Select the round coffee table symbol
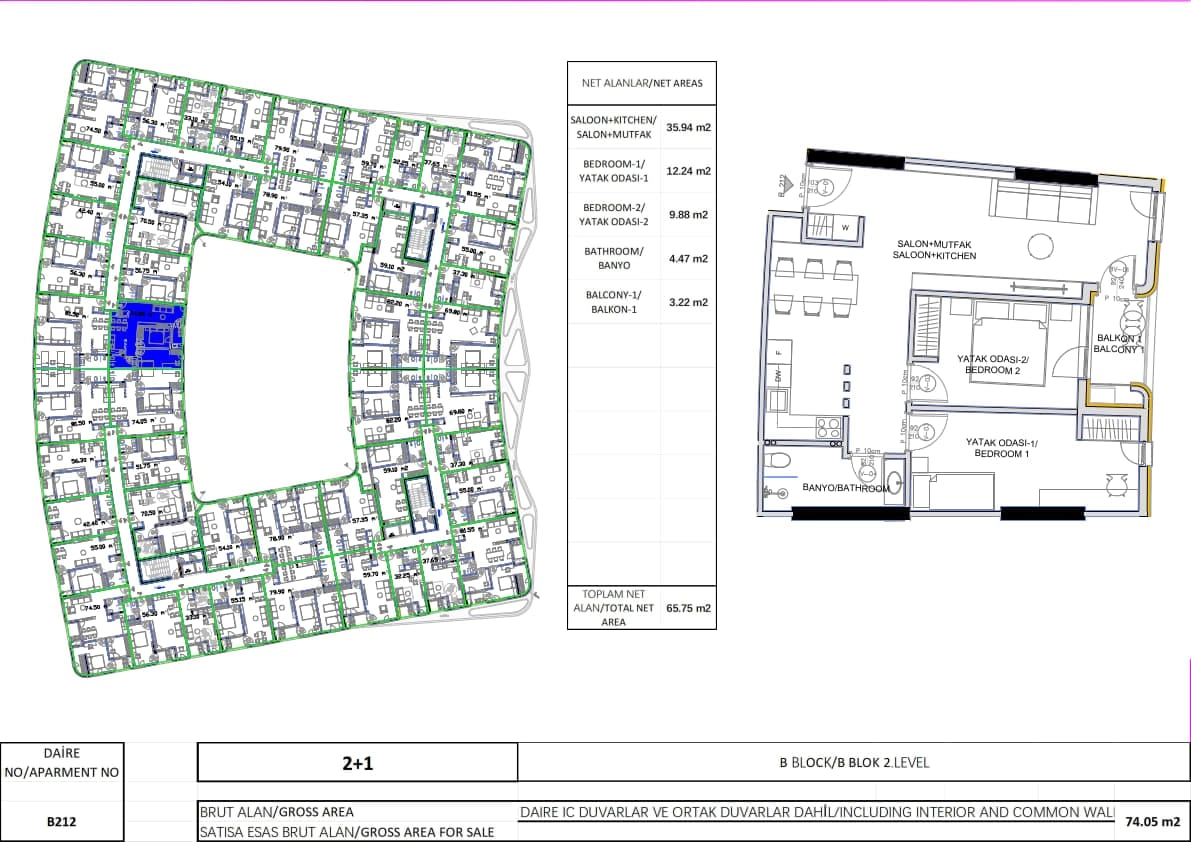Screen dimensions: 1191x842 (1040, 246)
